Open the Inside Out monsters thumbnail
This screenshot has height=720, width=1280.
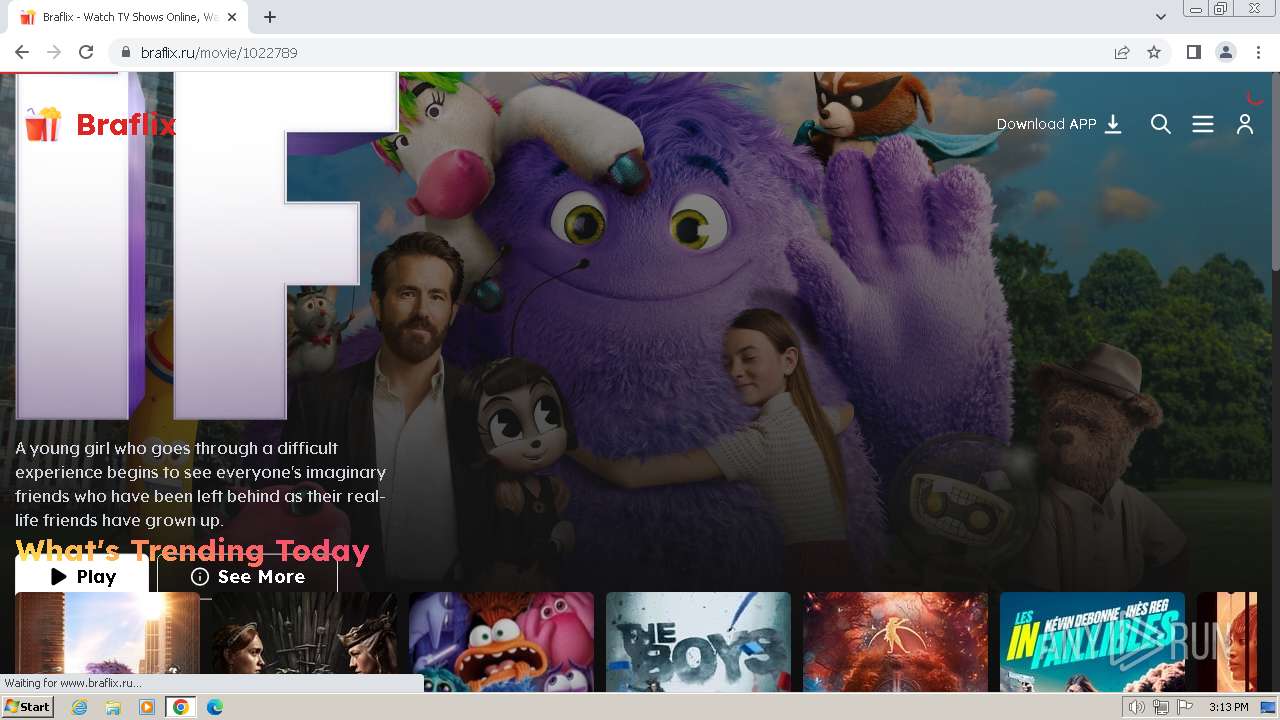tap(501, 642)
